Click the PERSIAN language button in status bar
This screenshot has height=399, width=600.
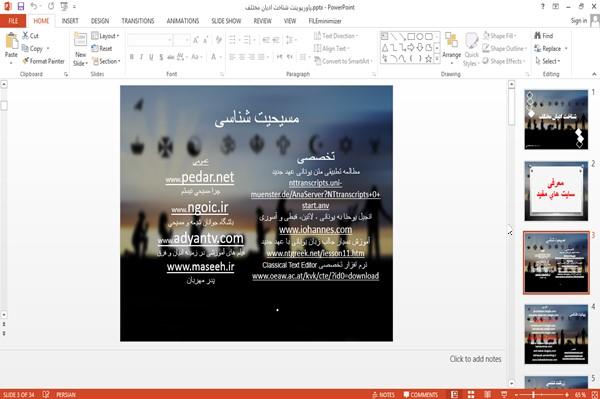click(x=66, y=394)
